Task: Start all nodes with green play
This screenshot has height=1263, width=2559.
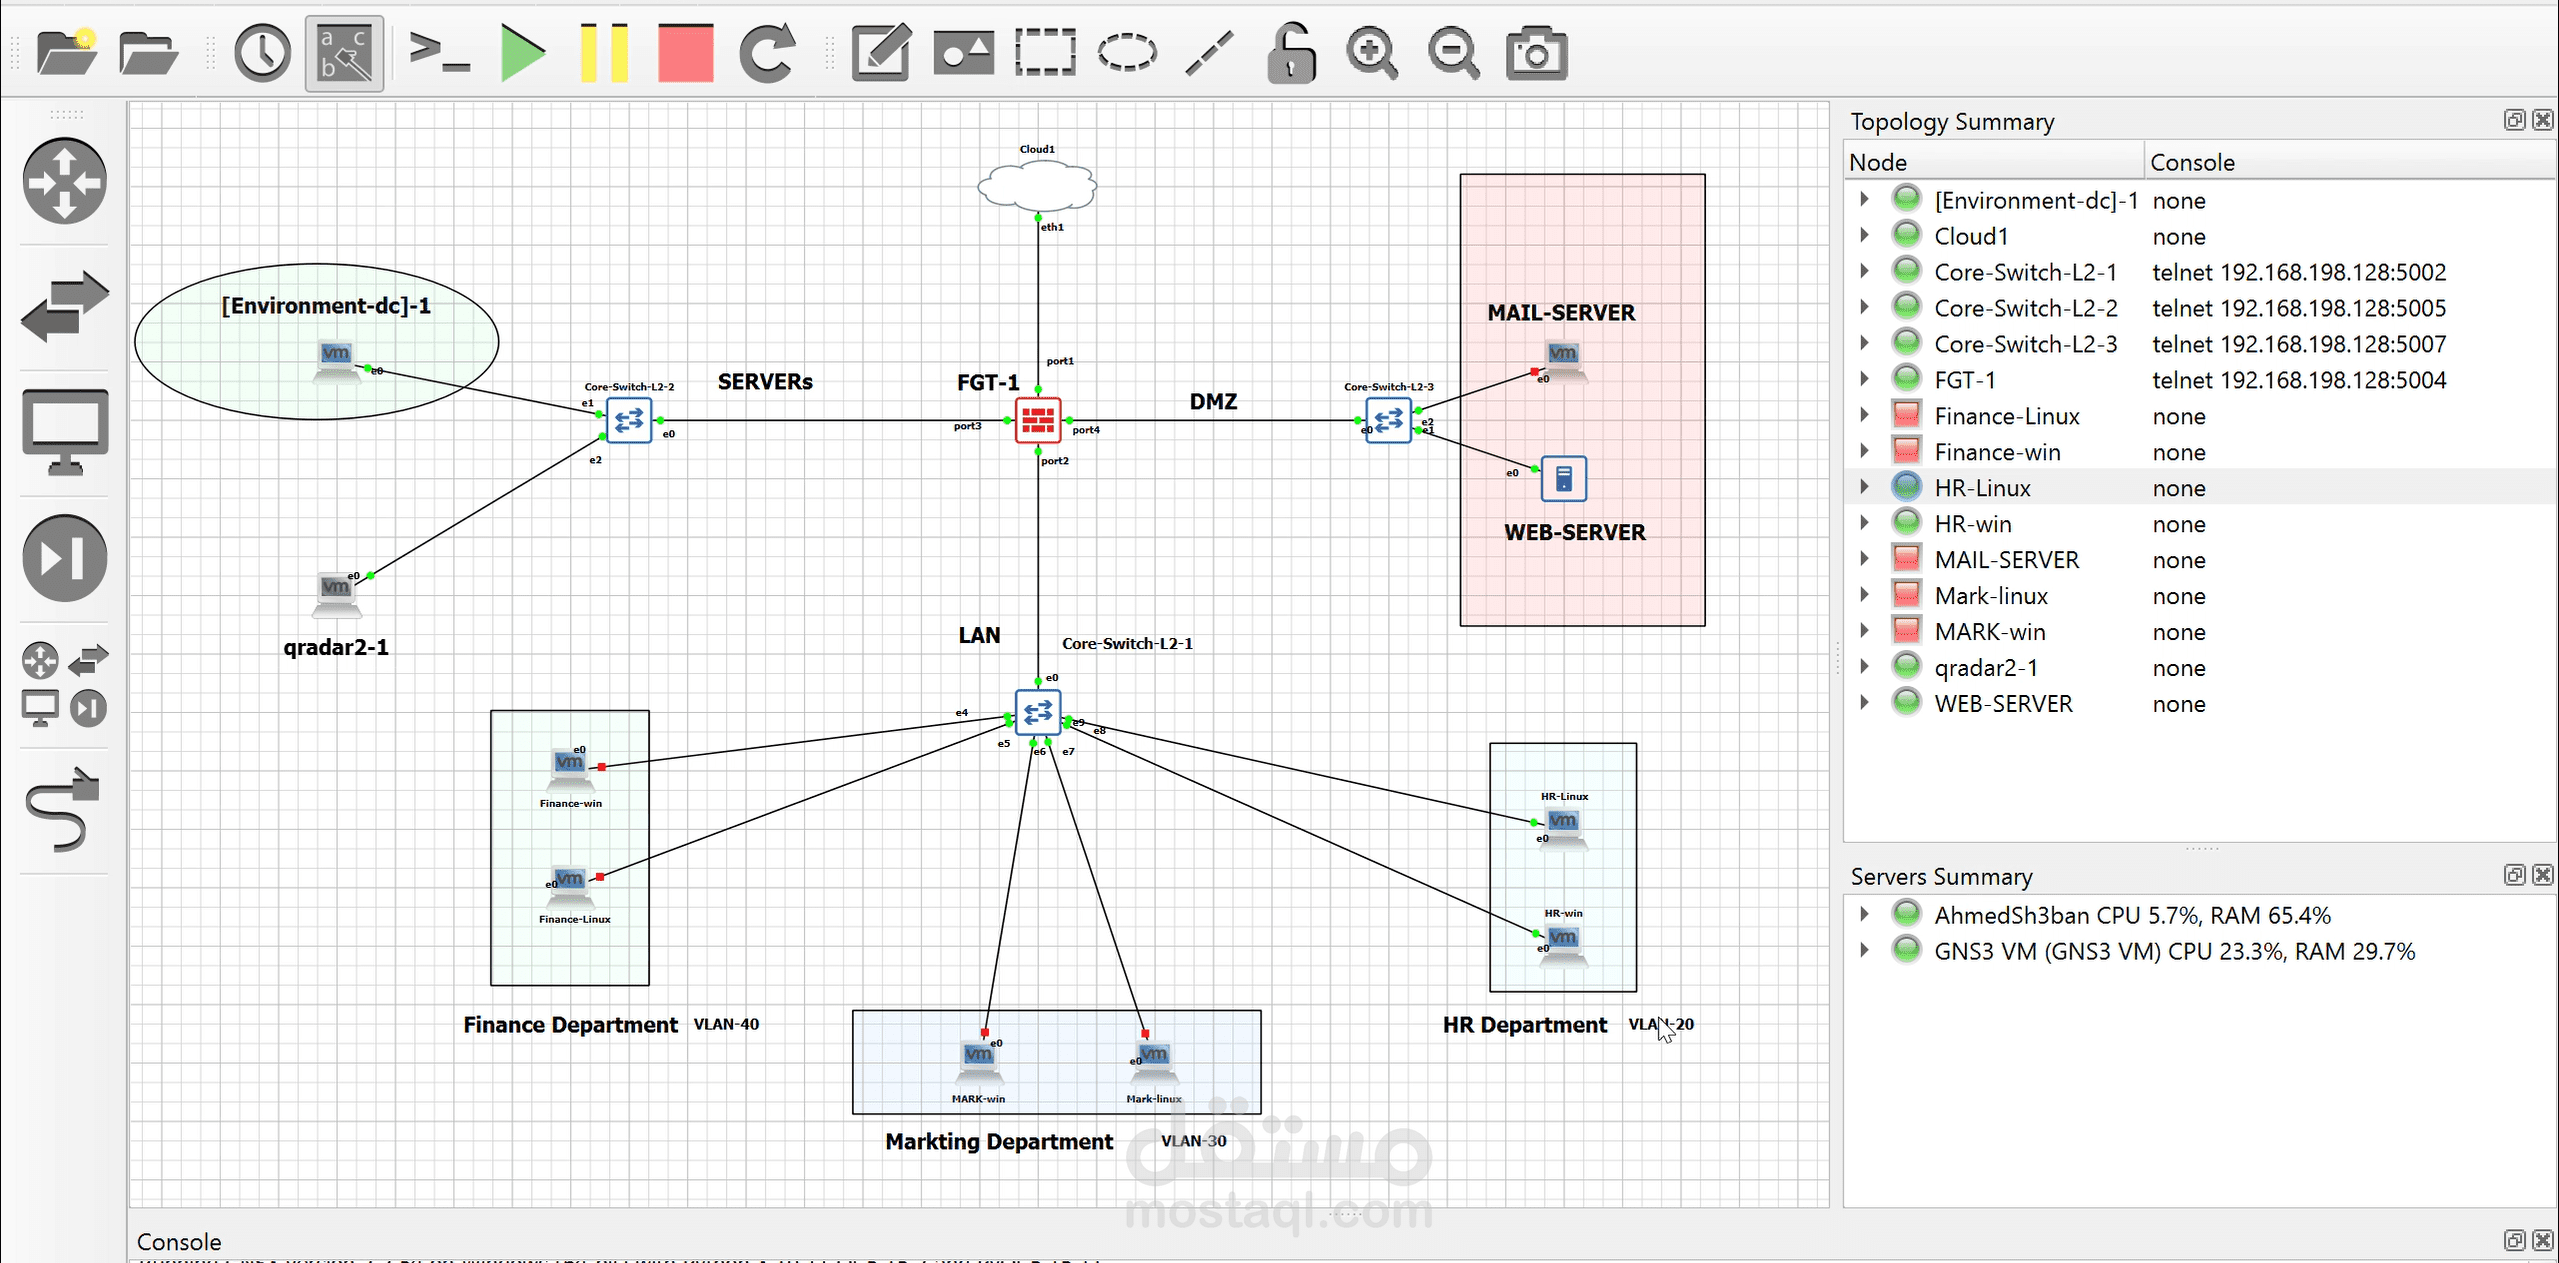Action: (522, 53)
